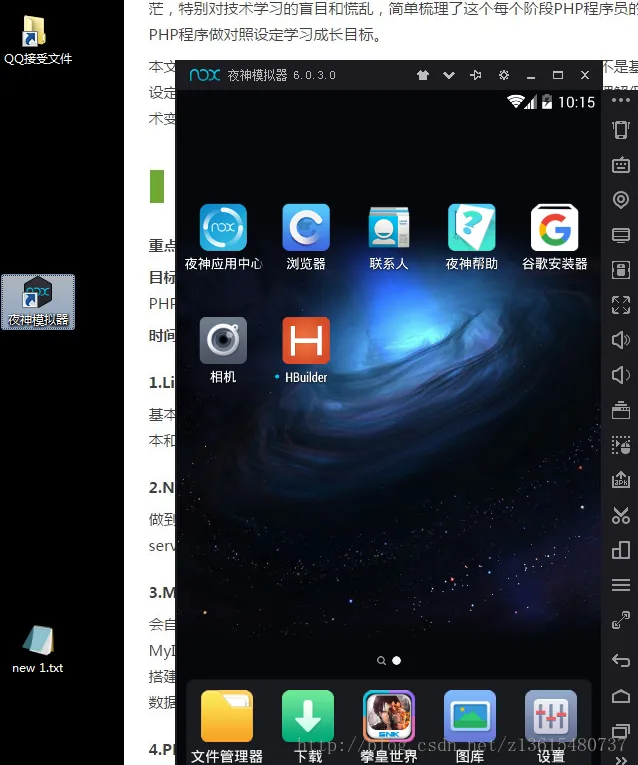Image resolution: width=638 pixels, height=765 pixels.
Task: Click the Nox logo in title bar
Action: 204,75
